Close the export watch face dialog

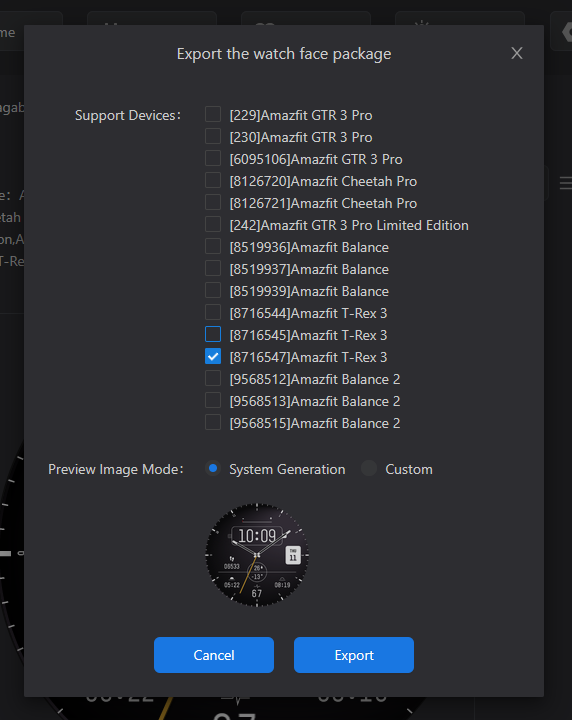coord(517,53)
